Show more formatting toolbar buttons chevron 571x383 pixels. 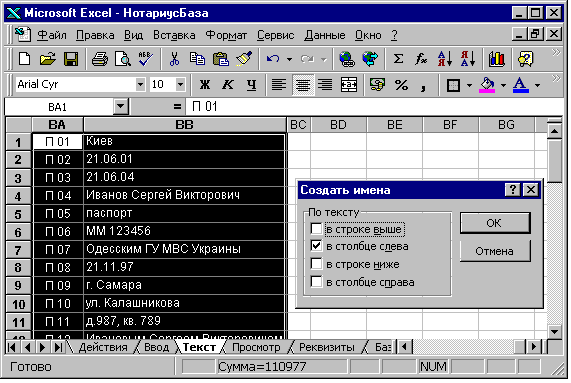point(556,78)
